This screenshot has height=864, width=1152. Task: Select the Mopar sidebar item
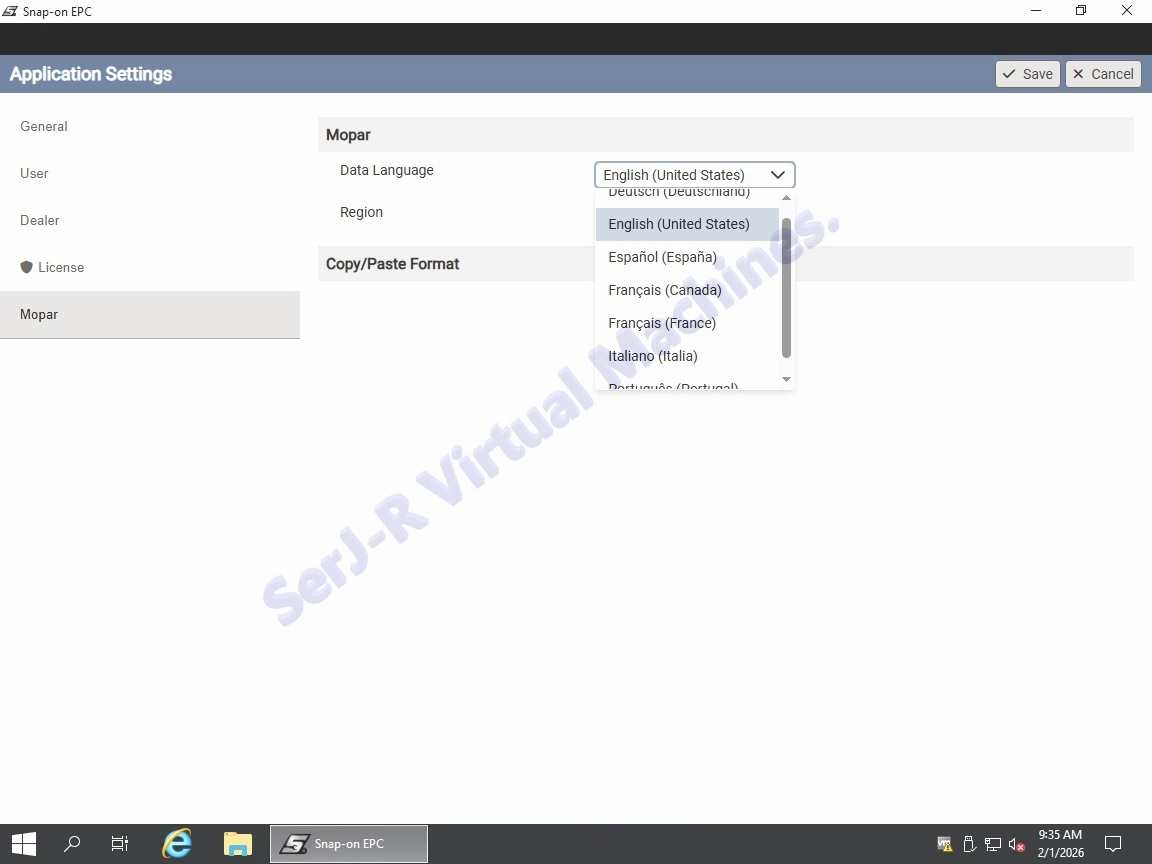click(x=39, y=314)
